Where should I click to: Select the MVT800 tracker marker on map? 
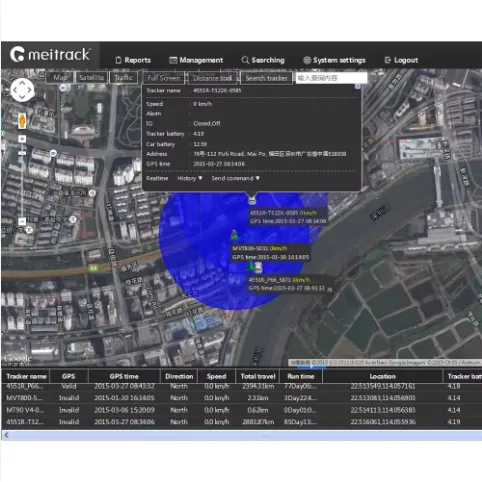pos(235,235)
